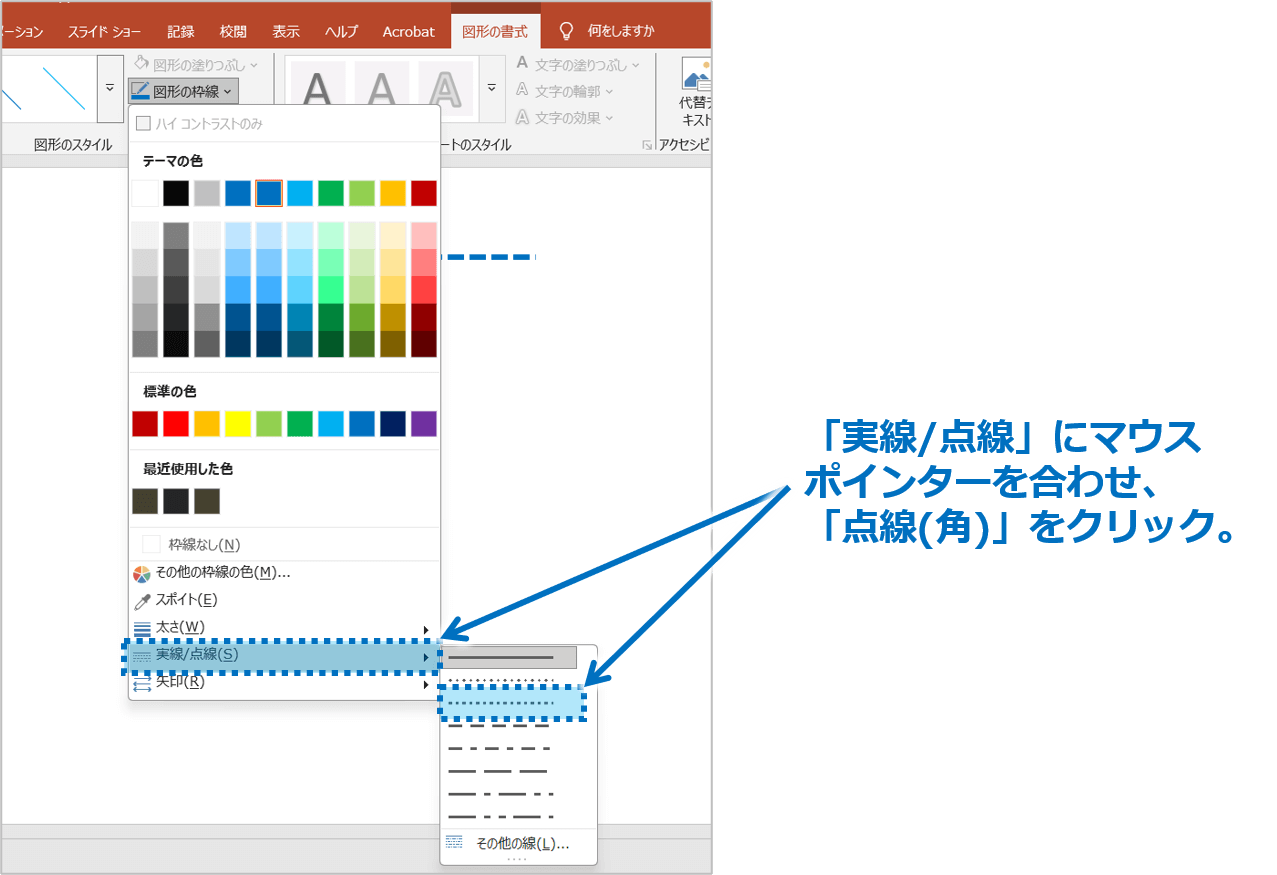The height and width of the screenshot is (875, 1277).
Task: Pick the solid line dash style
Action: pos(512,657)
